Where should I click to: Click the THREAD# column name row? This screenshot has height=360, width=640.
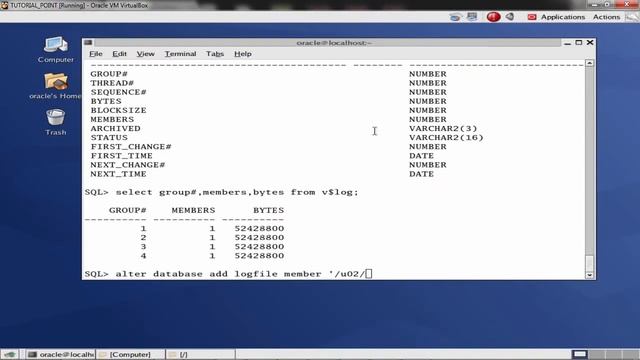point(112,83)
